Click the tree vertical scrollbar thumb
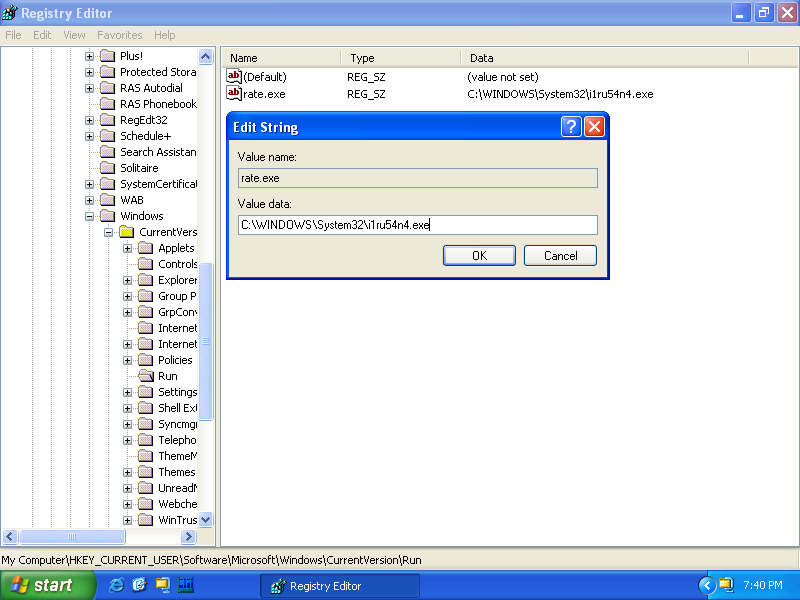The width and height of the screenshot is (800, 600). click(206, 341)
